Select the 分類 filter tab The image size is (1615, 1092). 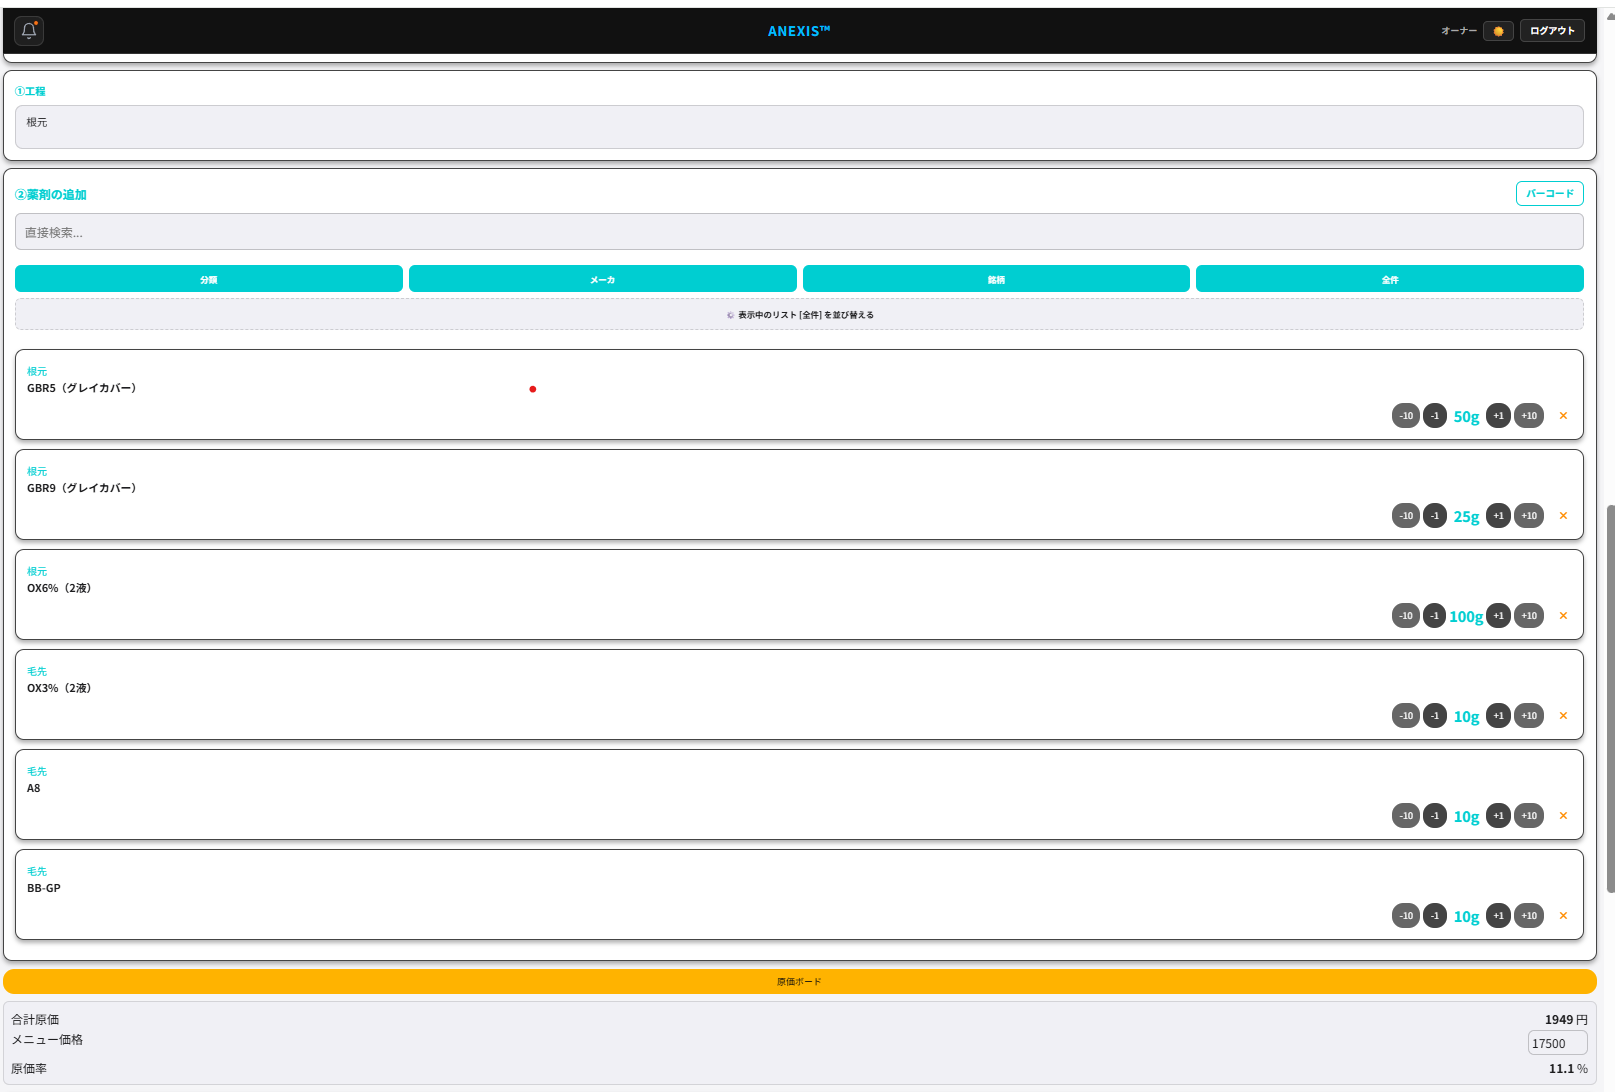point(209,279)
